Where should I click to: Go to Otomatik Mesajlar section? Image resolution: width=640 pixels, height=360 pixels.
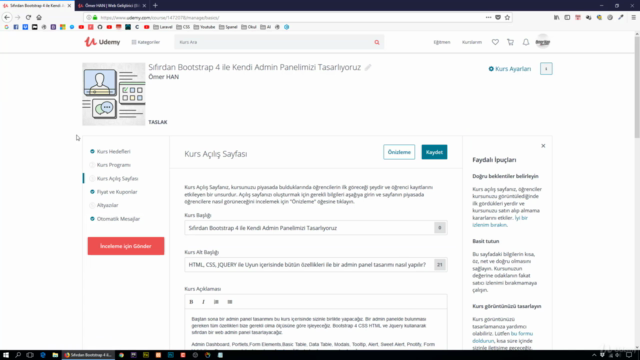click(x=118, y=219)
